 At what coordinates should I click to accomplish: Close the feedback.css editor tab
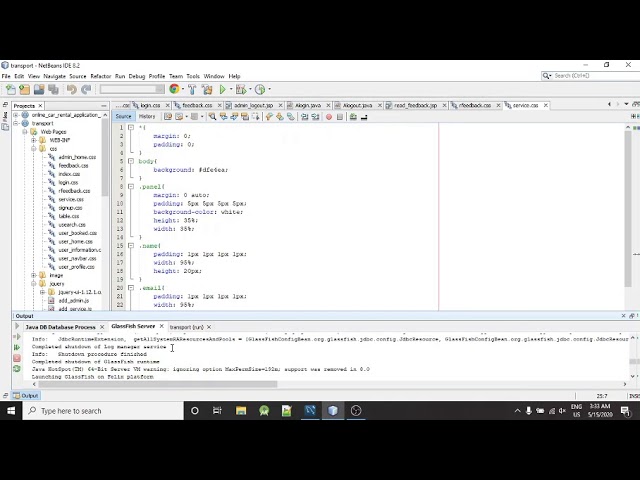pyautogui.click(x=220, y=105)
